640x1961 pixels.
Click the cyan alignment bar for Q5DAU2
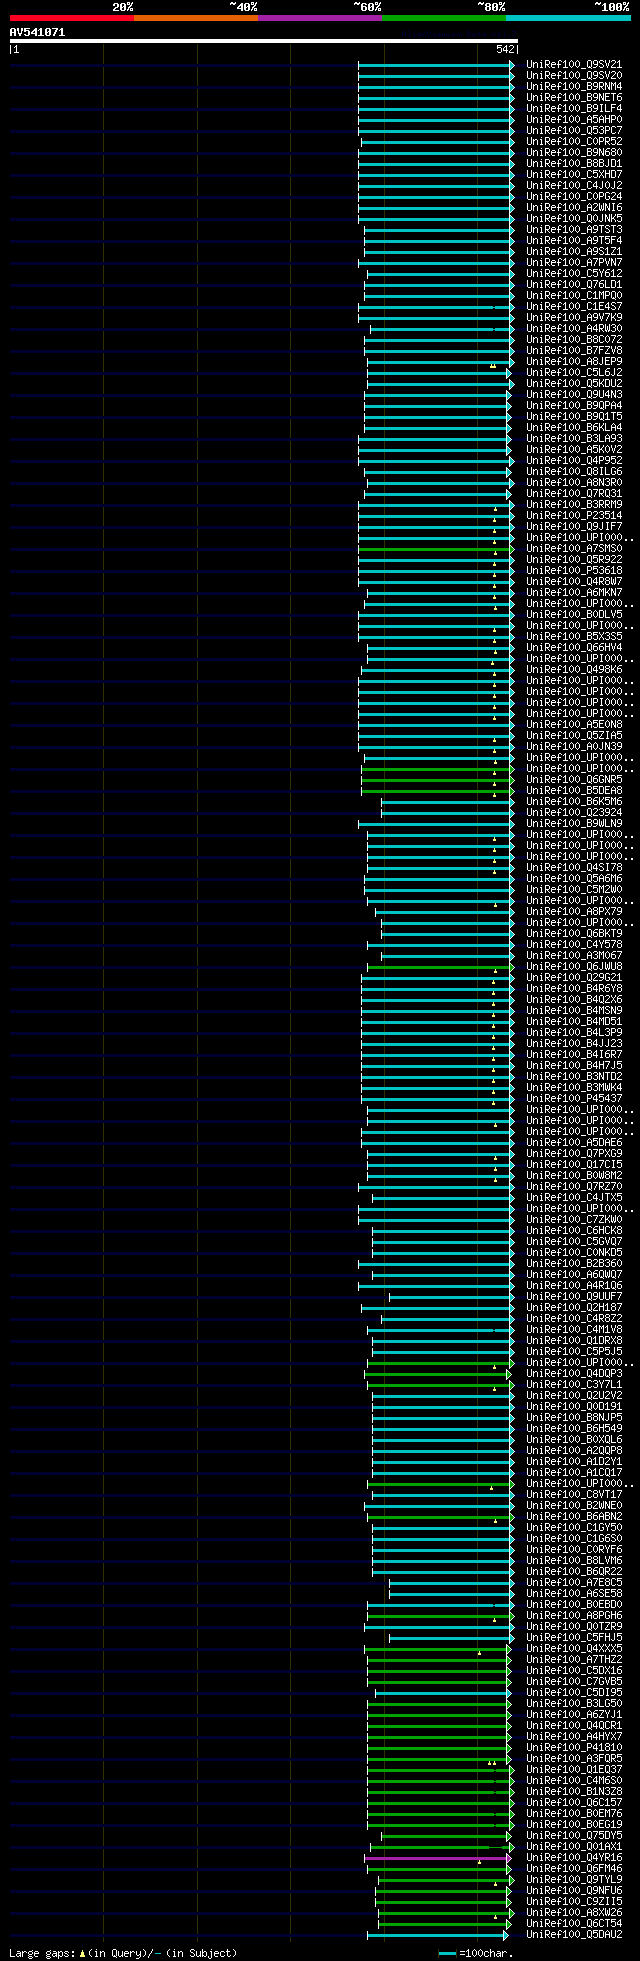tap(438, 1935)
